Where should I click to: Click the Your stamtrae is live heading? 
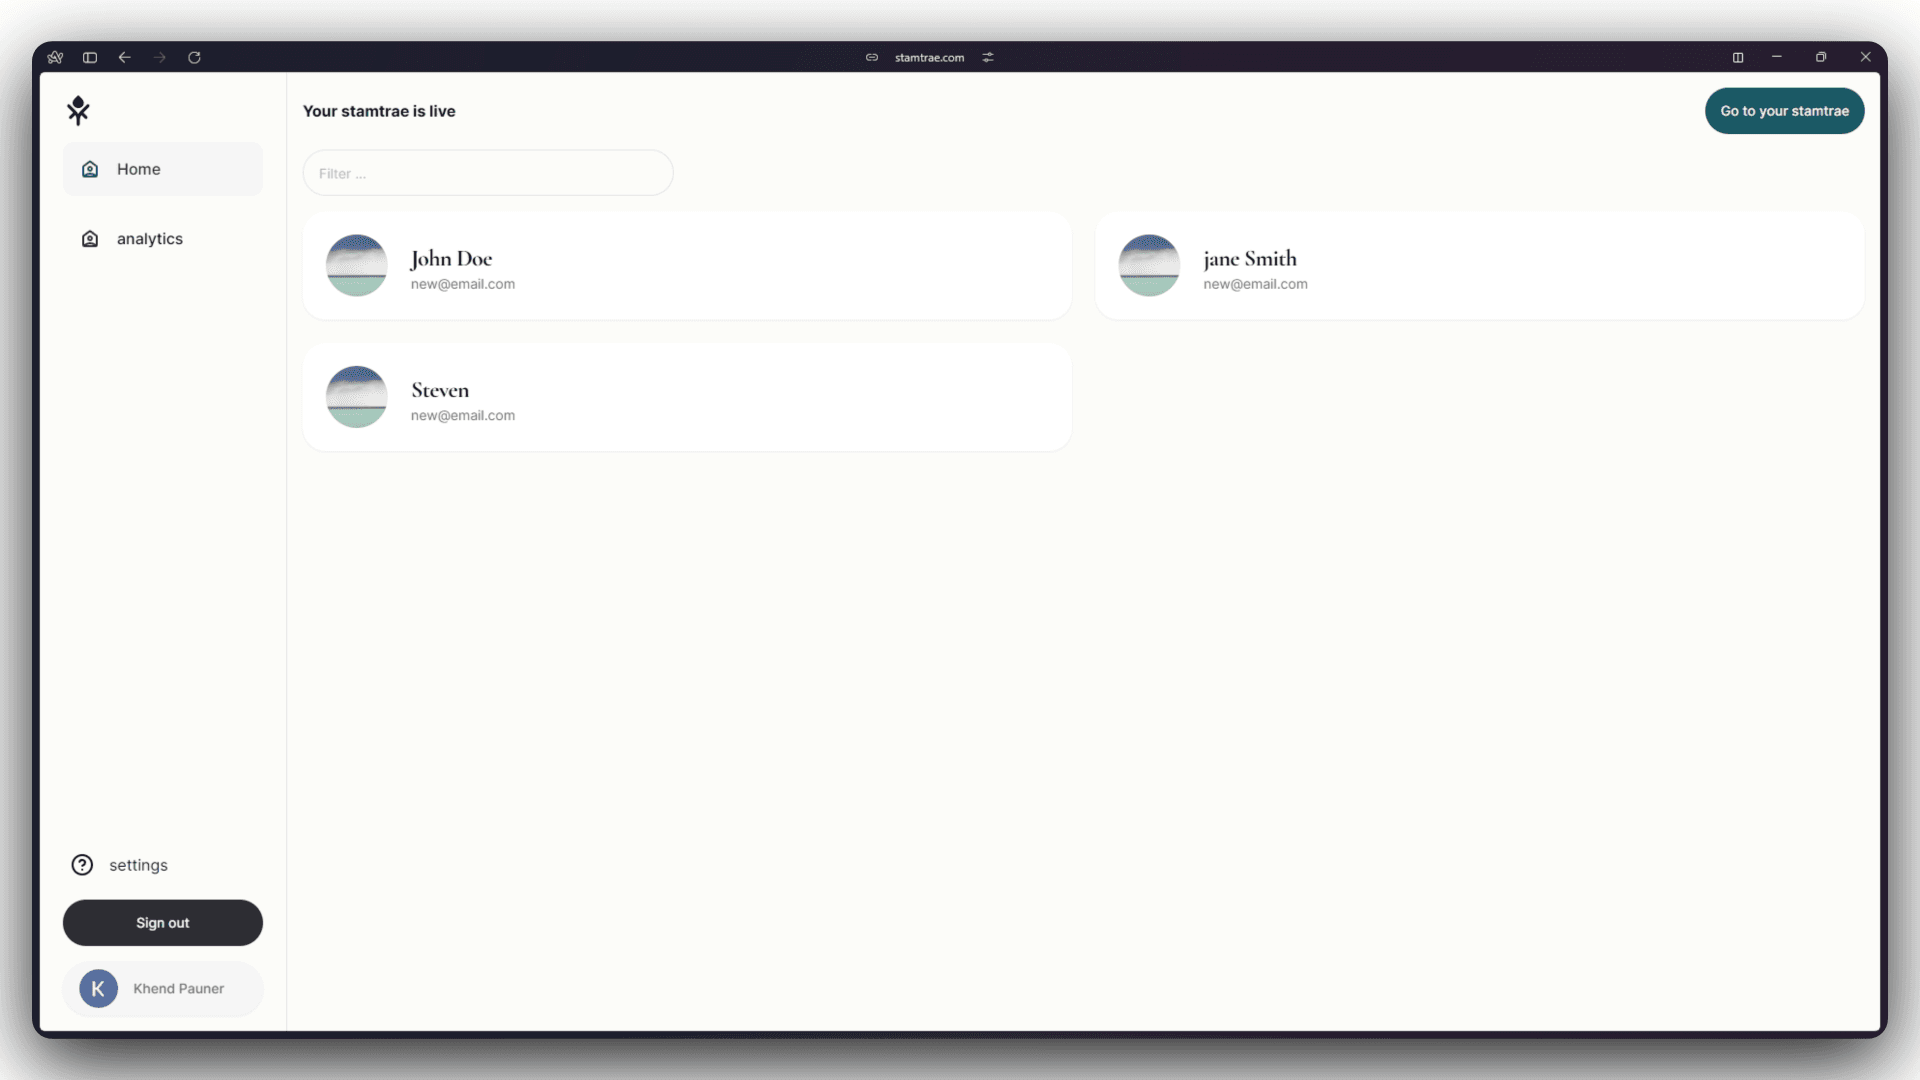click(x=379, y=111)
